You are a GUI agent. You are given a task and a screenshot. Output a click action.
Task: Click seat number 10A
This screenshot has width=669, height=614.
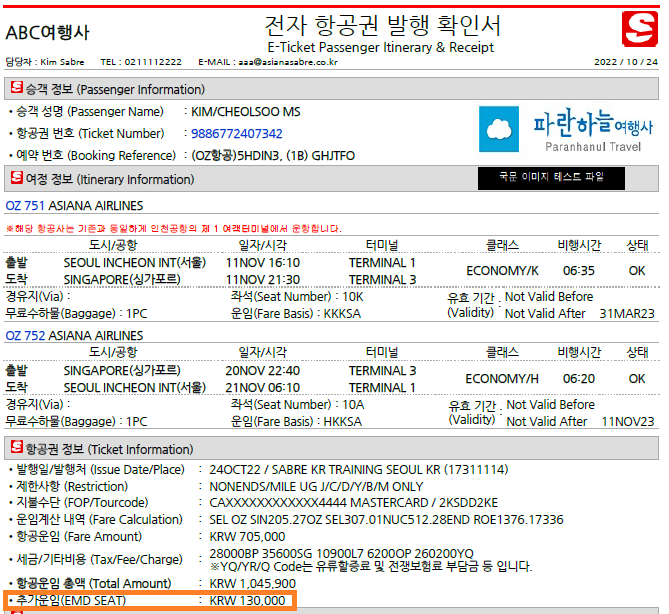(x=353, y=404)
